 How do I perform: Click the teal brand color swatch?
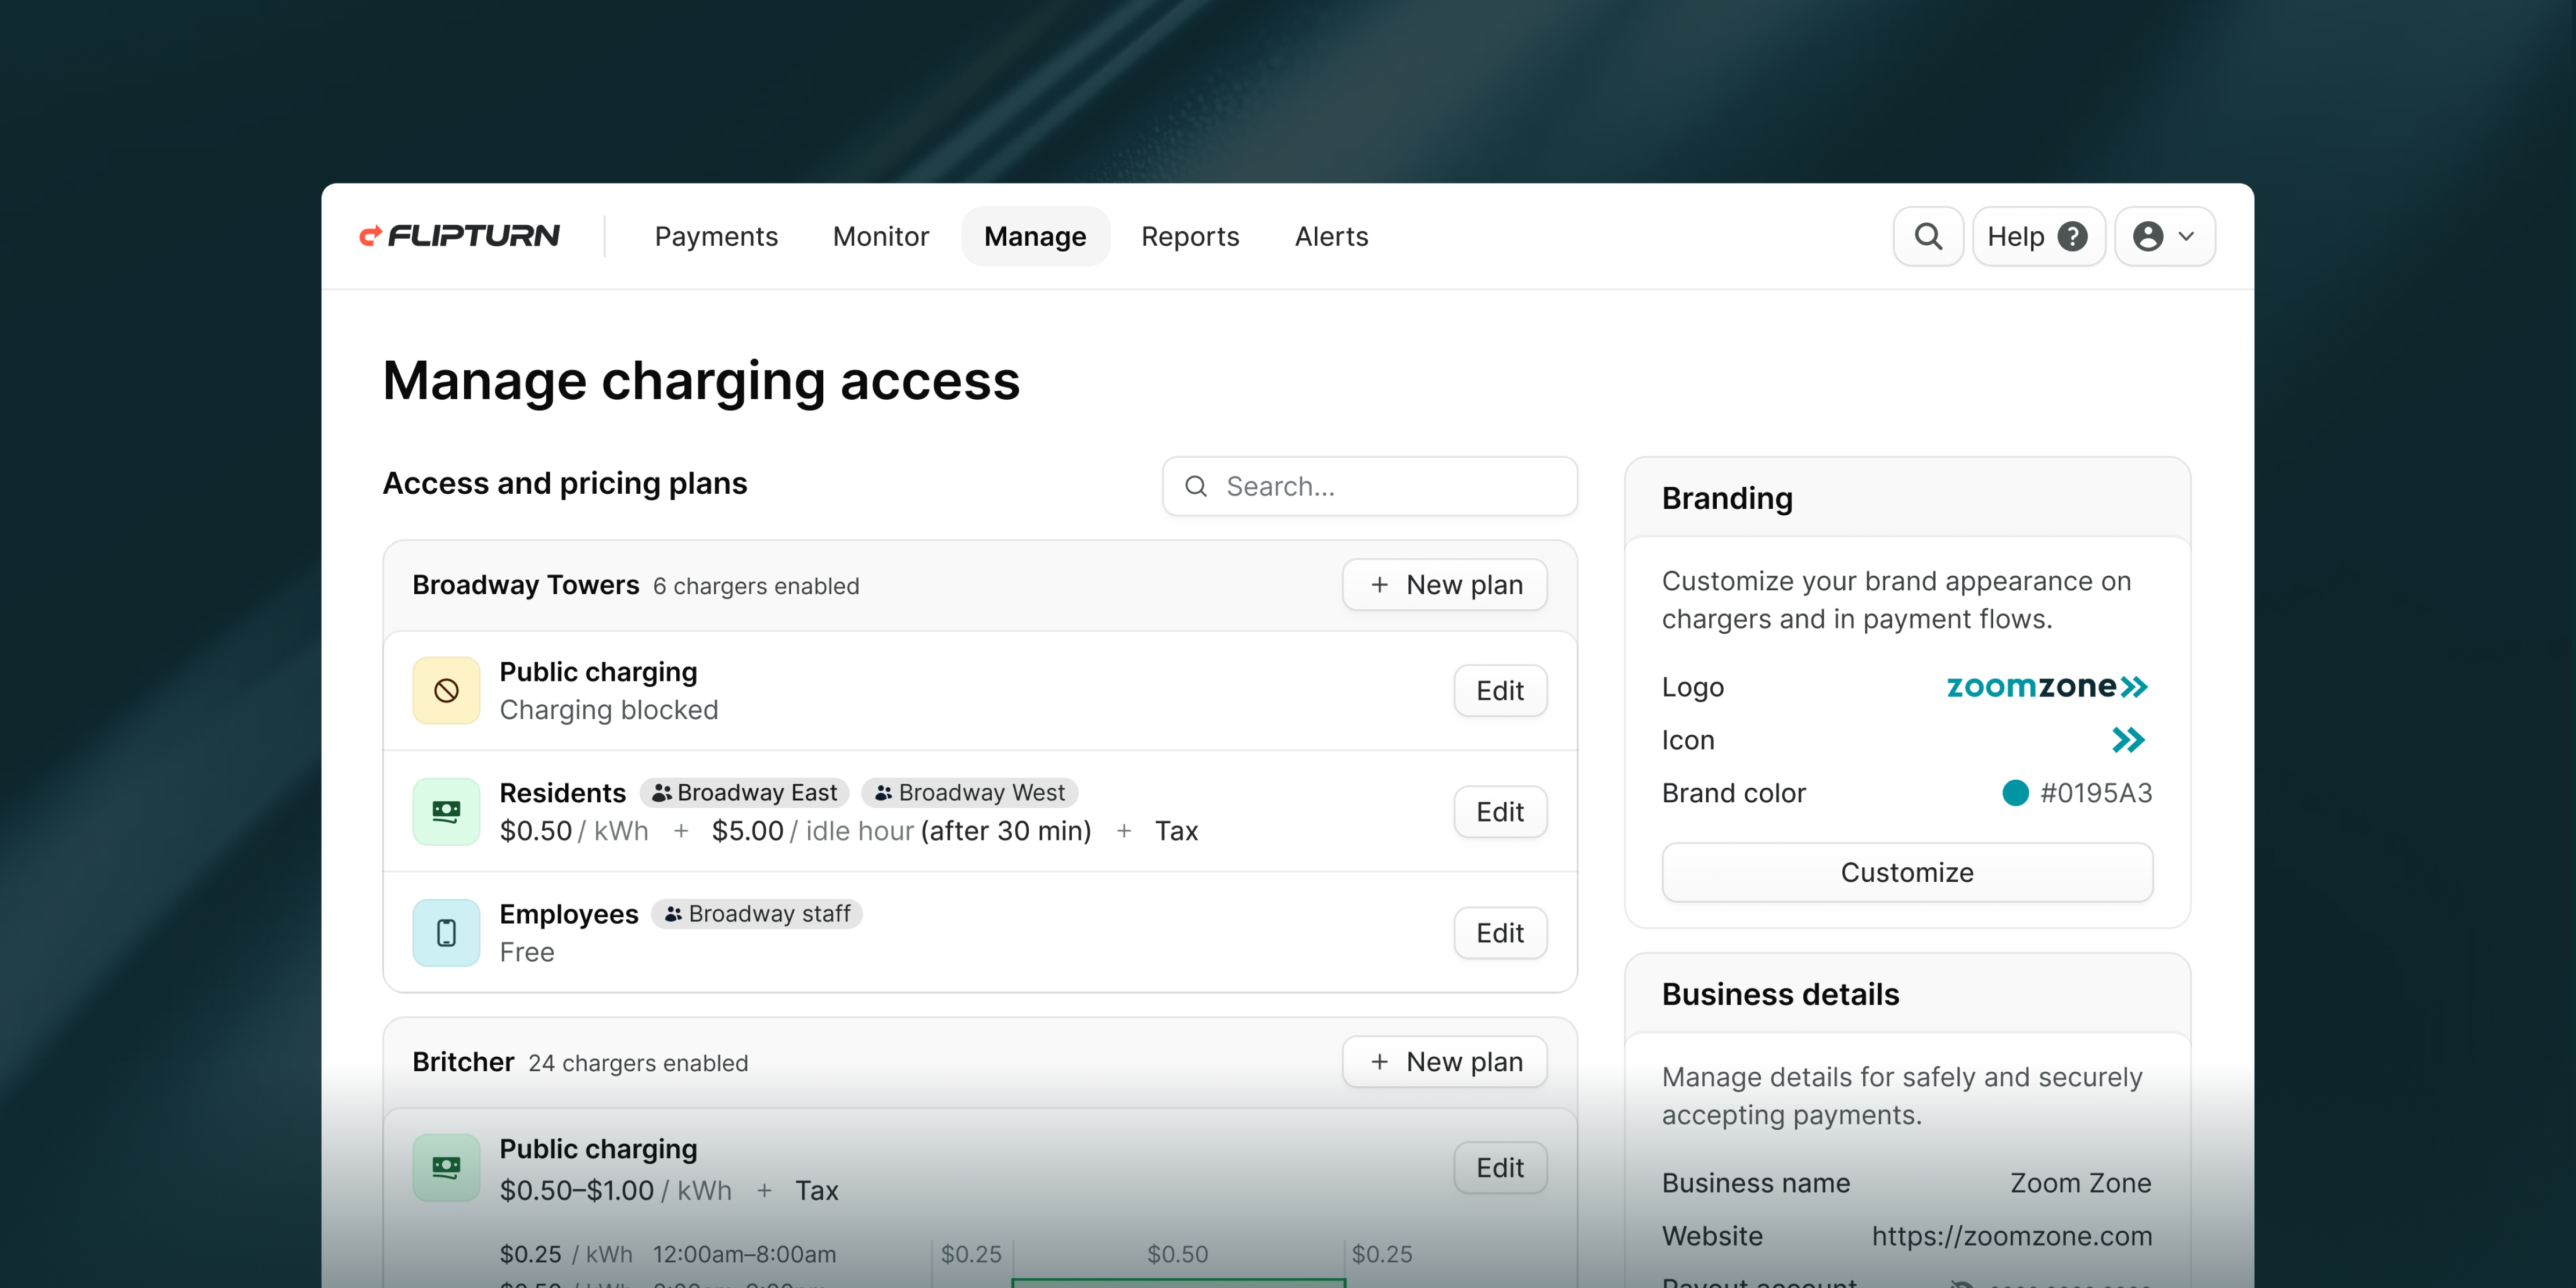pyautogui.click(x=2015, y=793)
